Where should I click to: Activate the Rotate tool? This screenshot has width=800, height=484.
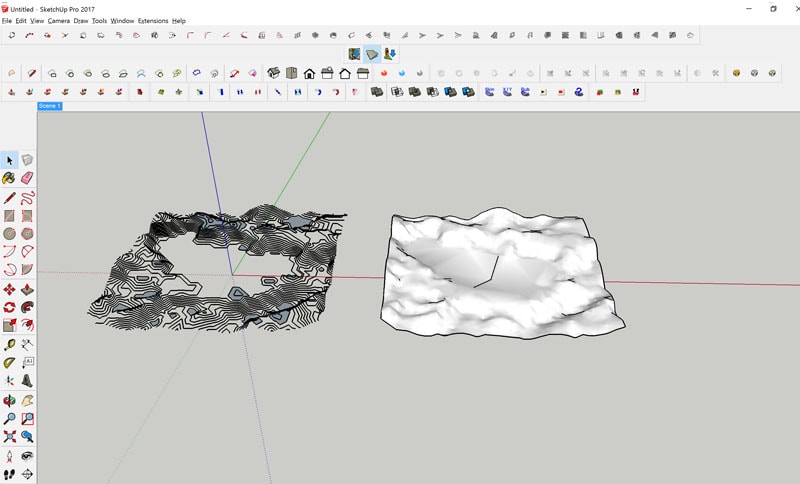9,307
